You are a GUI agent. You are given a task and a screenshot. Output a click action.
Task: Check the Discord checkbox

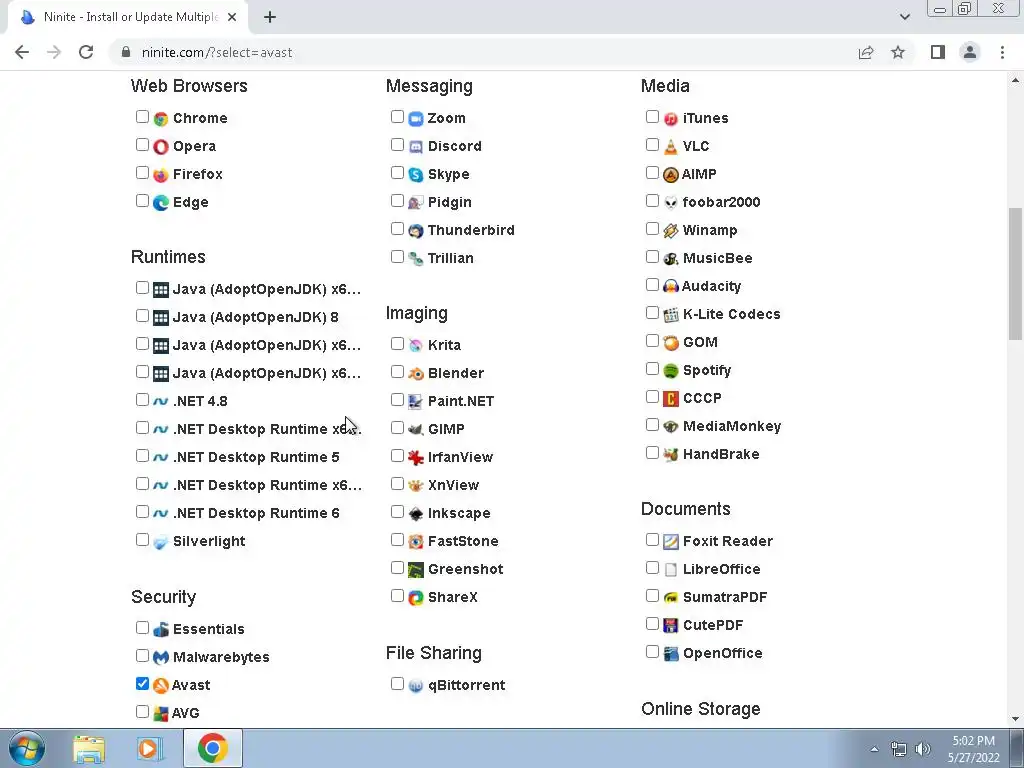[397, 145]
